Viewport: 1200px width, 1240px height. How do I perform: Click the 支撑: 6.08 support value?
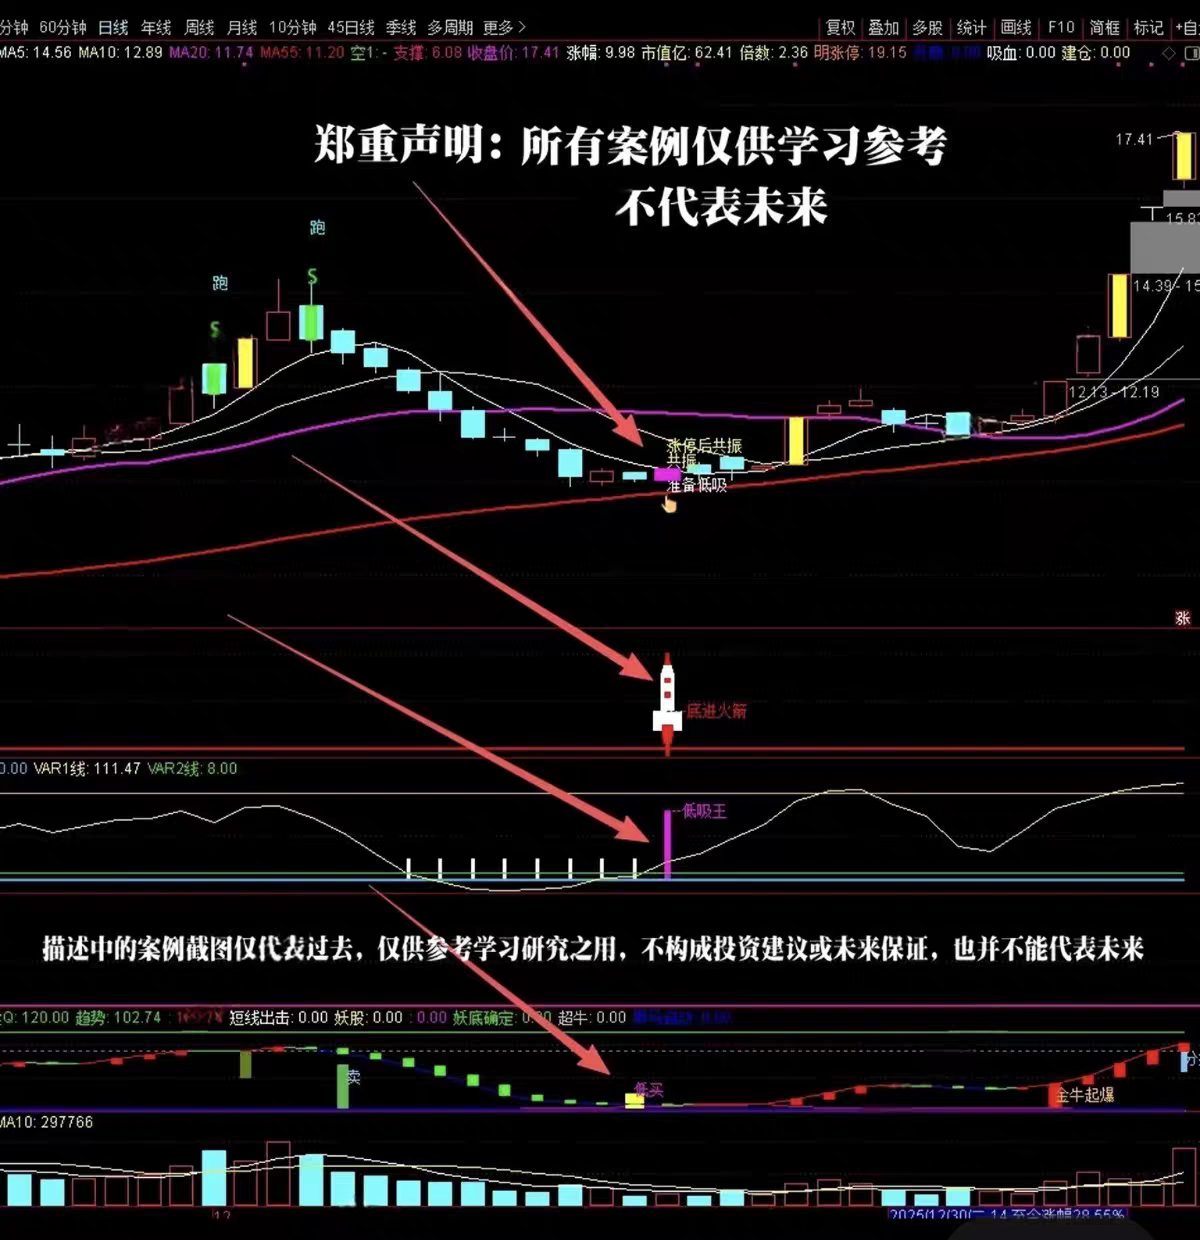click(428, 52)
